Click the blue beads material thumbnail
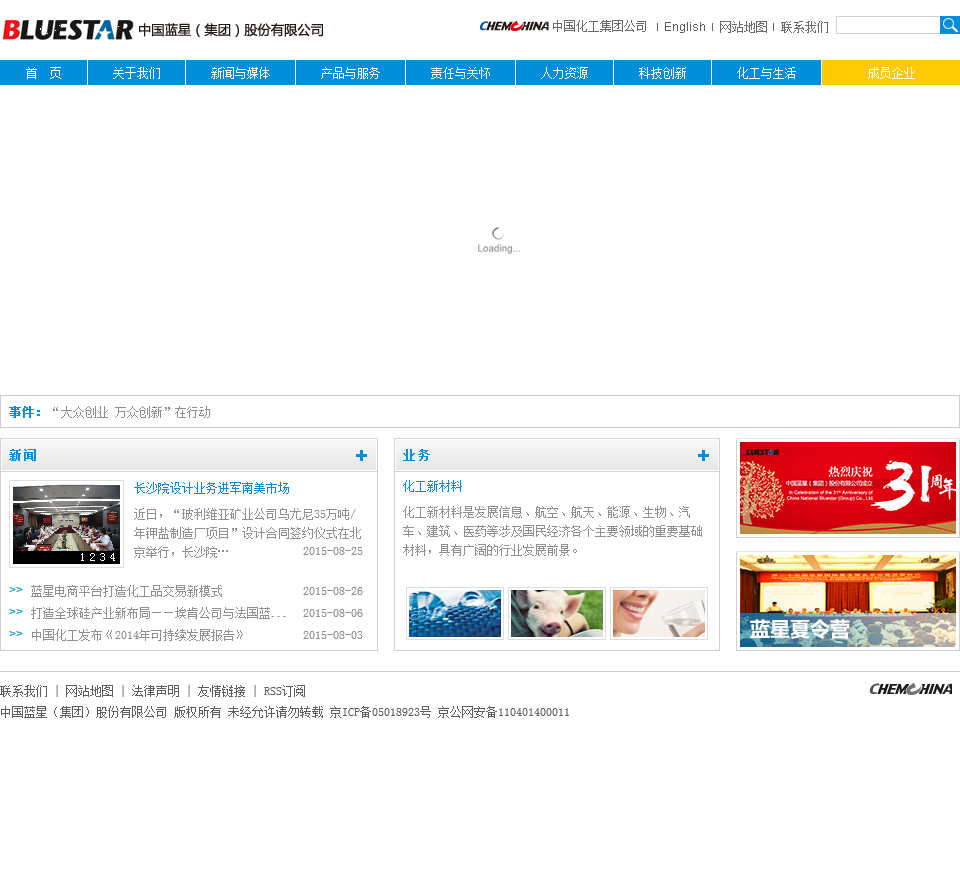This screenshot has width=960, height=873. tap(454, 613)
